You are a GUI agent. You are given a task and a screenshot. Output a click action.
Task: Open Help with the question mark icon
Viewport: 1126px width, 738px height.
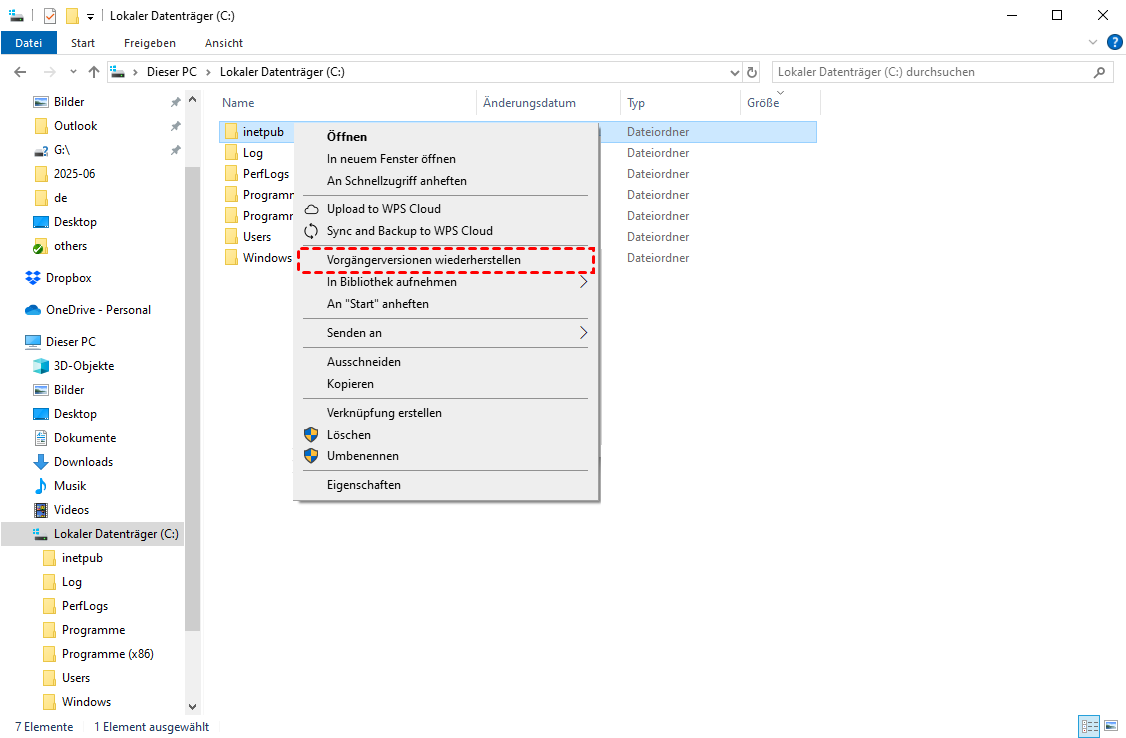(1115, 42)
